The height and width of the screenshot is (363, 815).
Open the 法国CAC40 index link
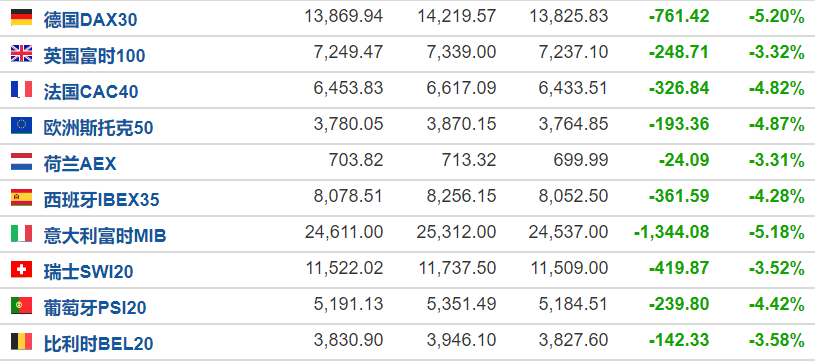(91, 92)
